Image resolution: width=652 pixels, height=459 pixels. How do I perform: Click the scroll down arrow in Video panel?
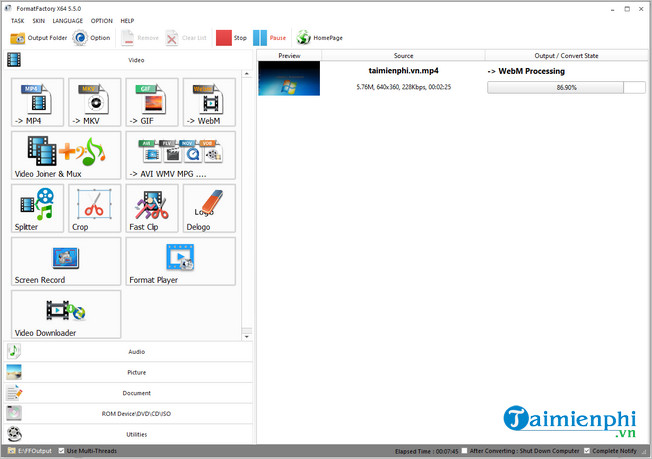[247, 337]
